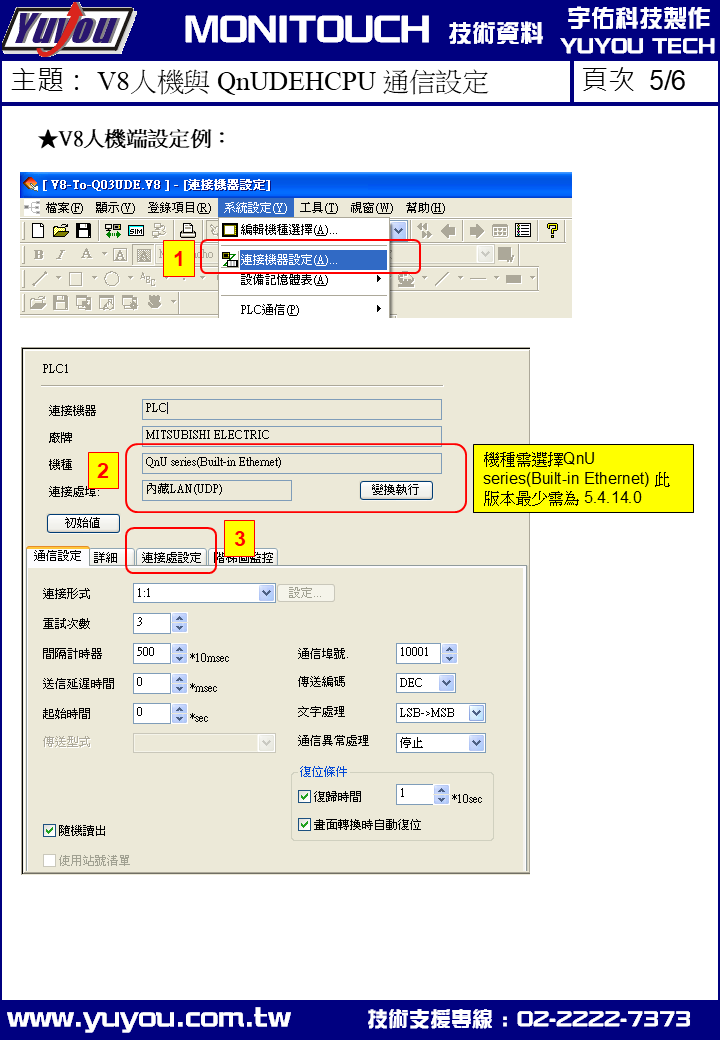Increase 復歸時間 with up spinner
Viewport: 720px width, 1040px height.
pos(442,790)
